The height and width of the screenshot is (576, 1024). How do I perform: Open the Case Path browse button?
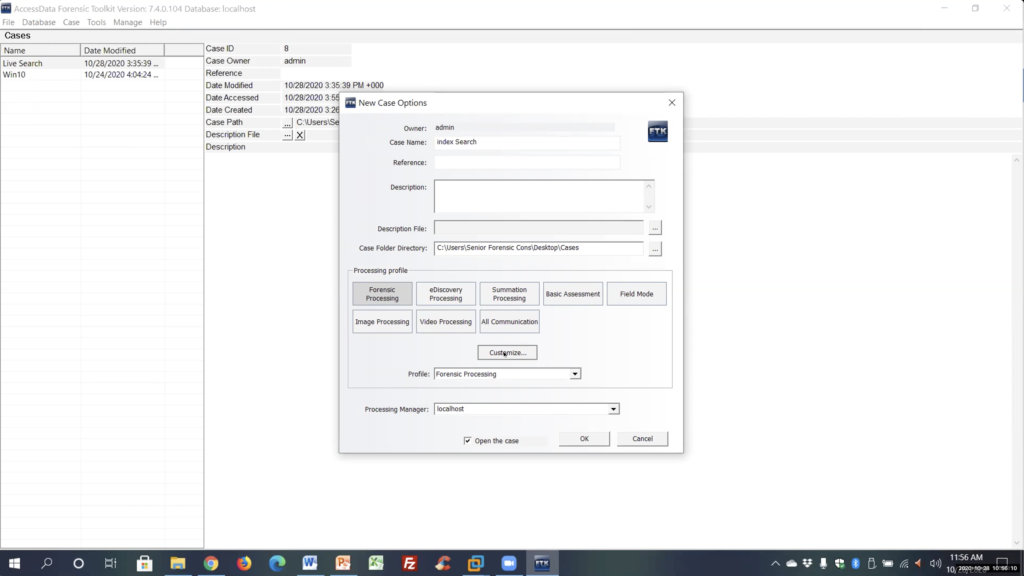tap(287, 123)
